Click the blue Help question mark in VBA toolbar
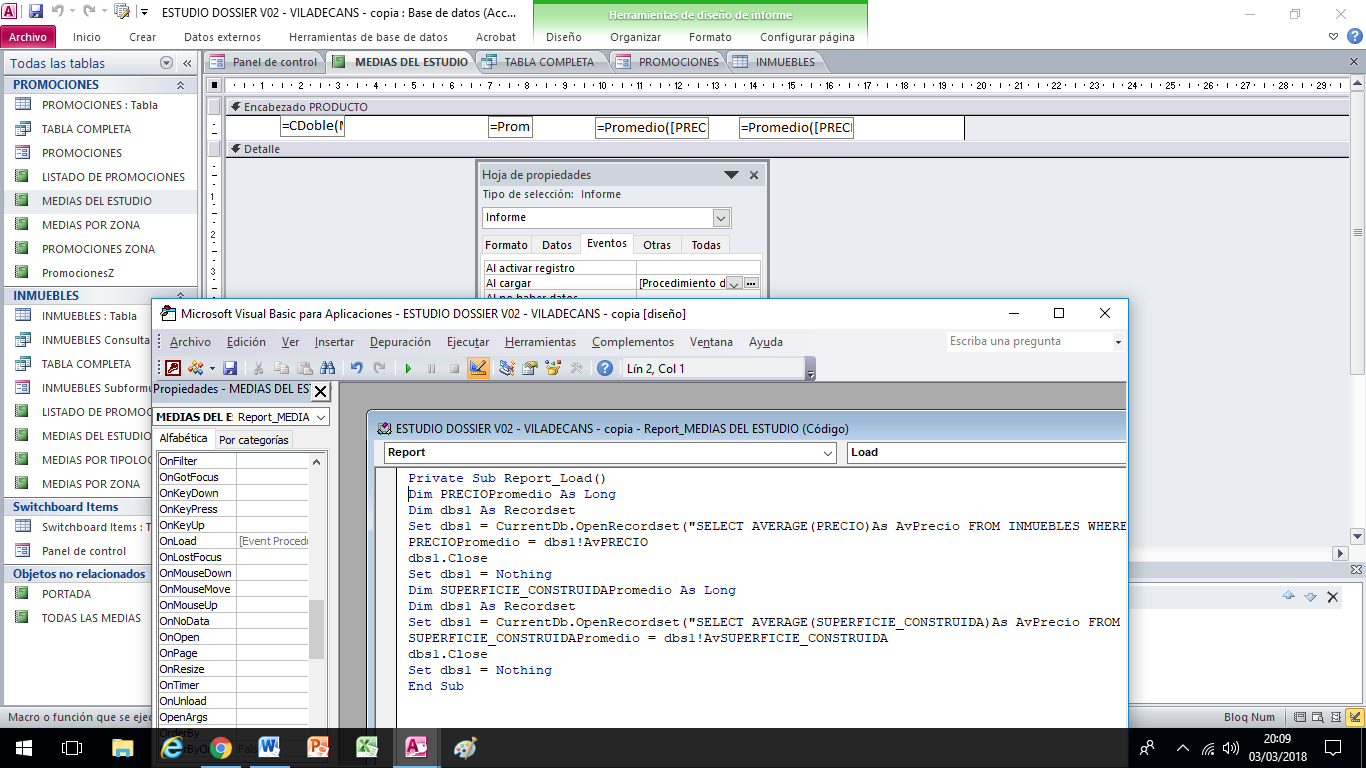 click(605, 368)
